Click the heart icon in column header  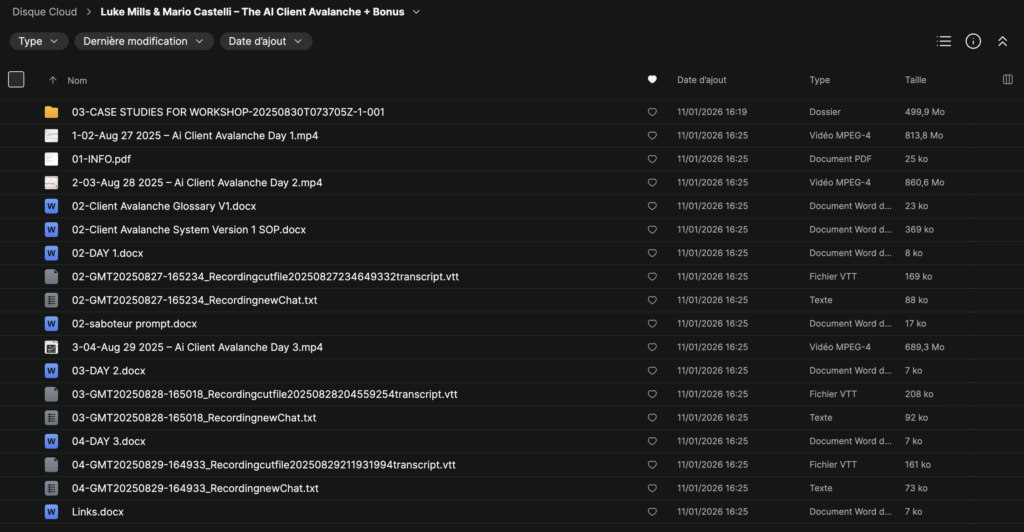pos(652,80)
